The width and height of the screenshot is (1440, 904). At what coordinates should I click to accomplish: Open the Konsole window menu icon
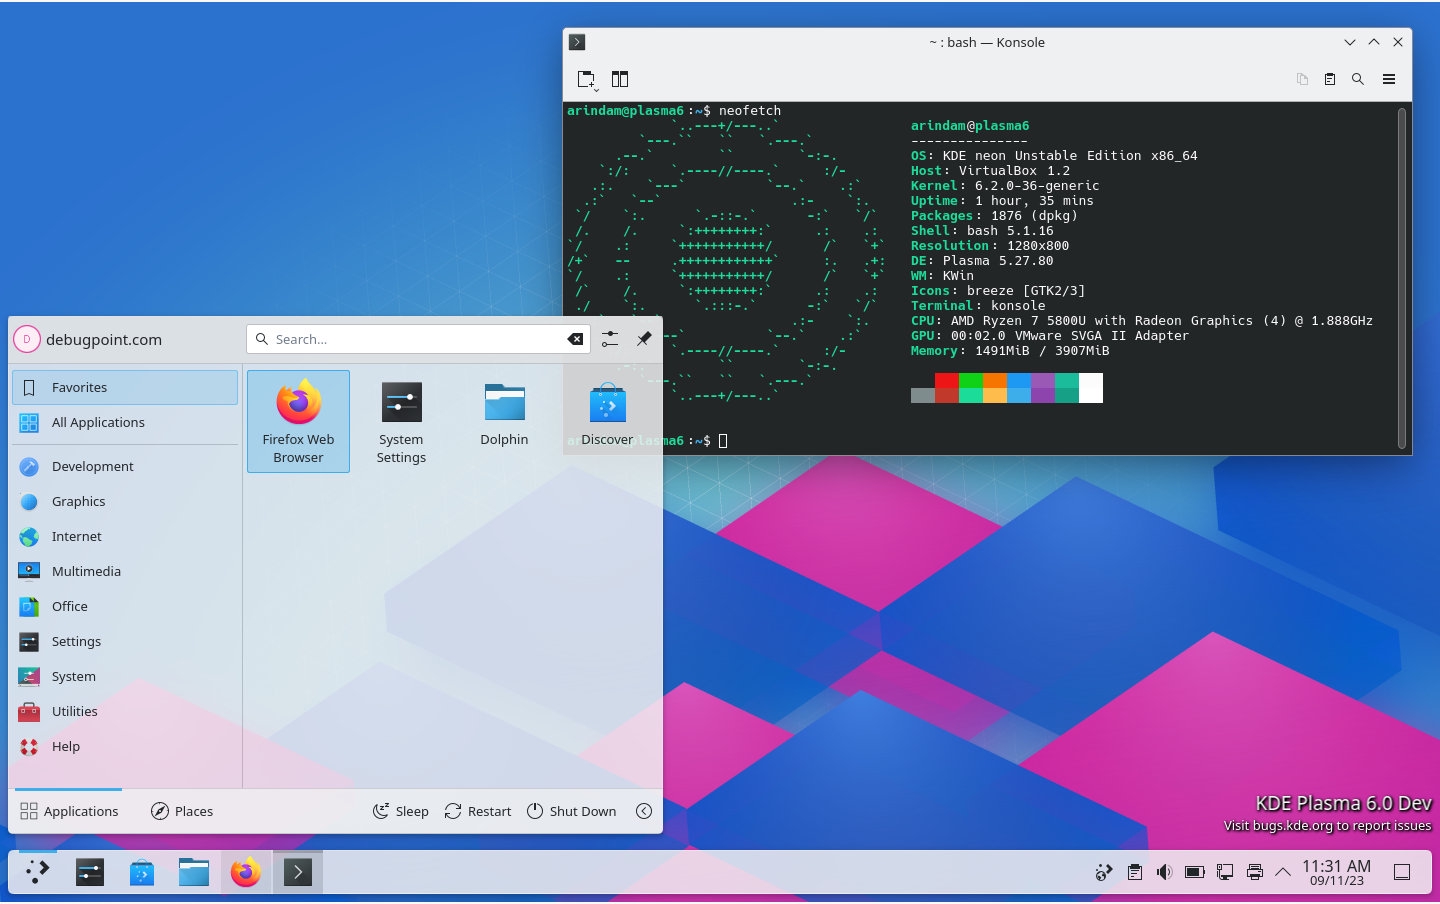click(x=577, y=42)
